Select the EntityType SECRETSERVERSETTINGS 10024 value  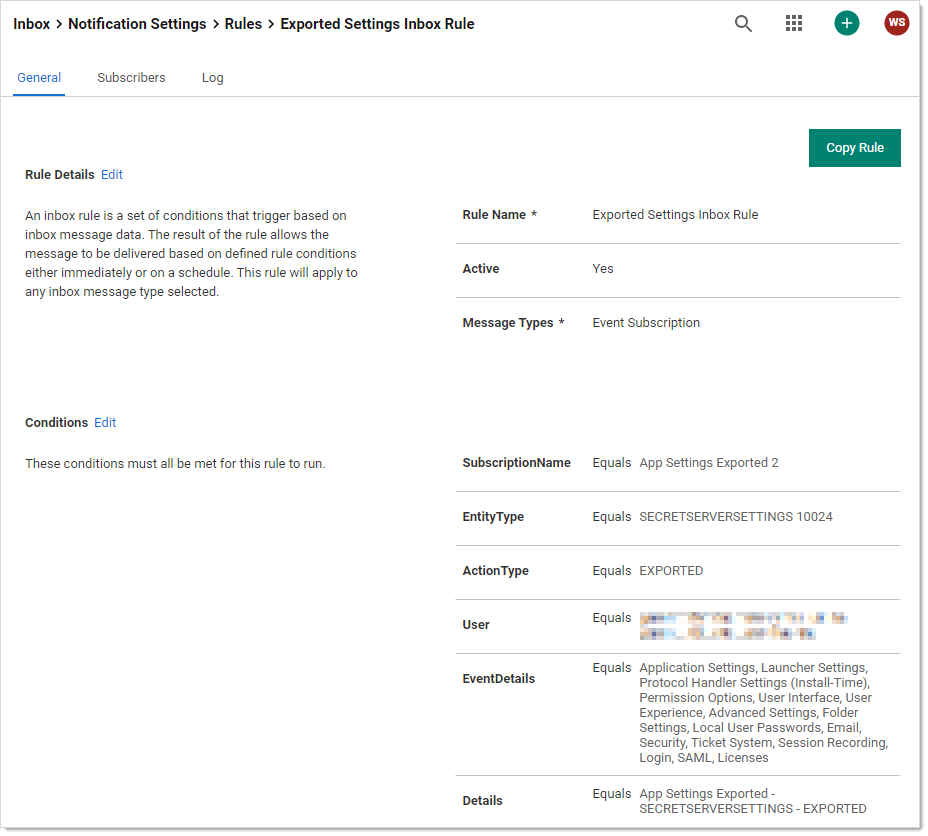[735, 517]
